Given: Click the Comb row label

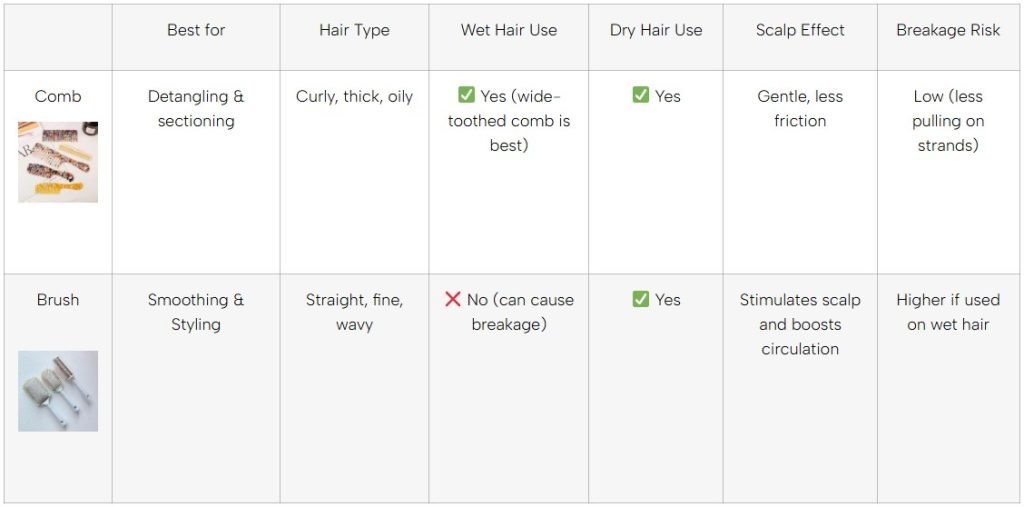Looking at the screenshot, I should 58,97.
